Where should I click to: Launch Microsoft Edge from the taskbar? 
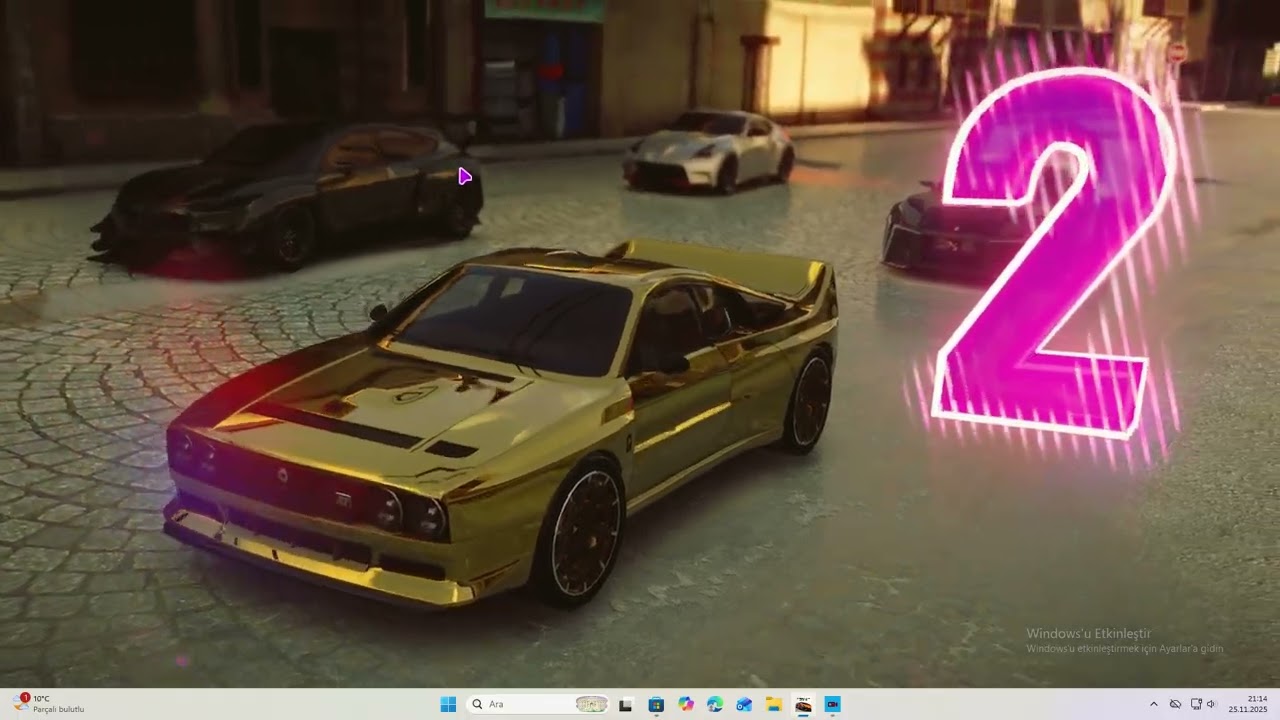pos(715,704)
